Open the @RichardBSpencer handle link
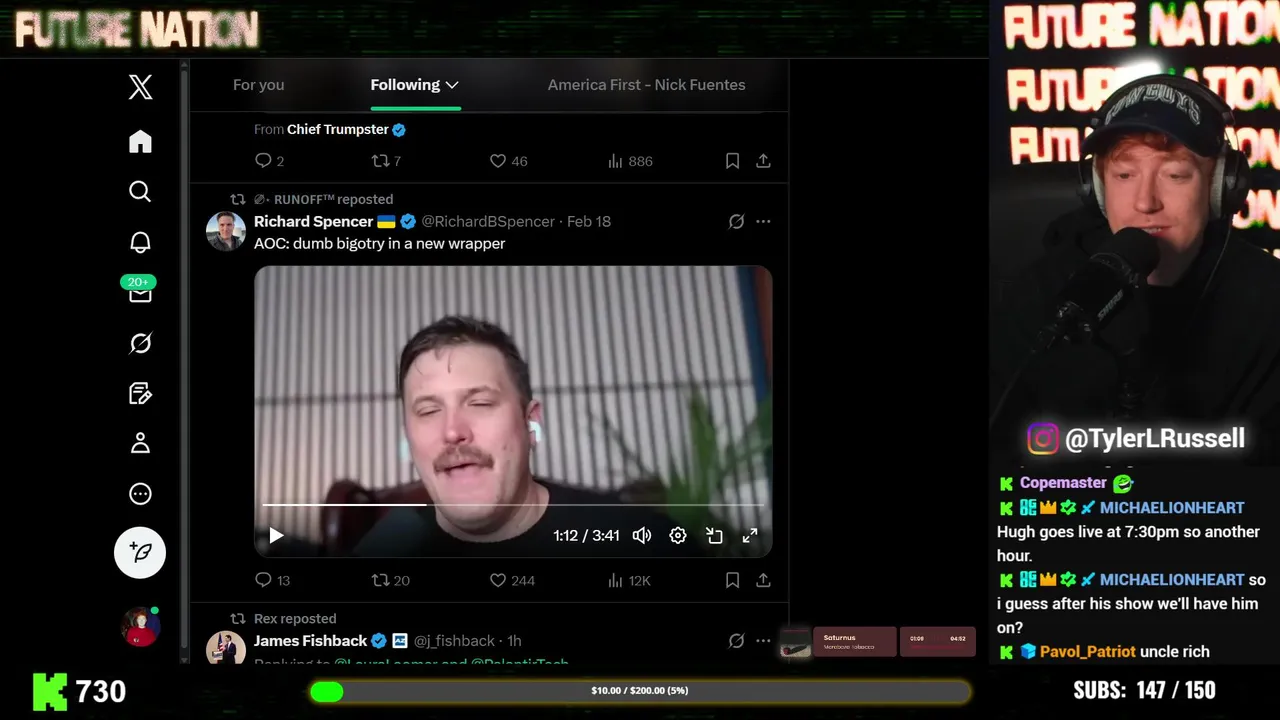Viewport: 1280px width, 720px height. [x=488, y=221]
